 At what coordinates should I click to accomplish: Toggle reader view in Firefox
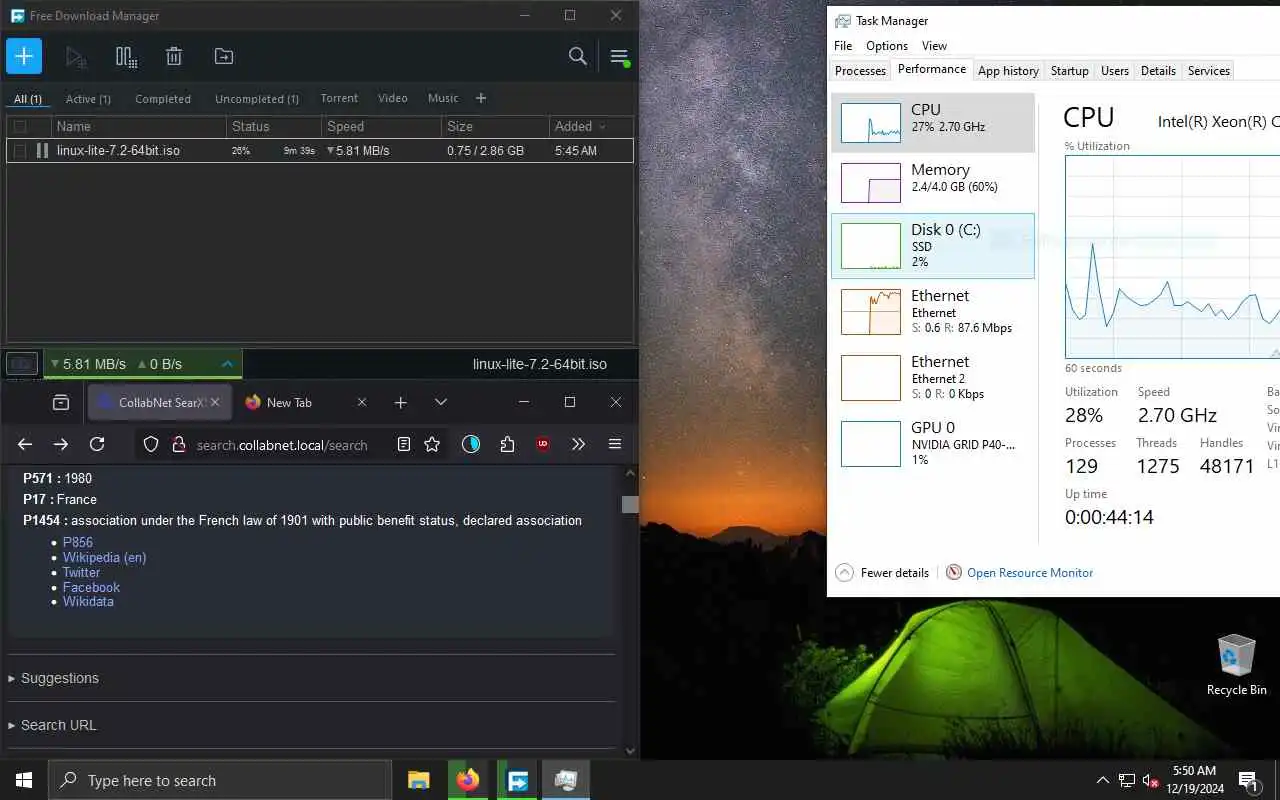(x=404, y=444)
